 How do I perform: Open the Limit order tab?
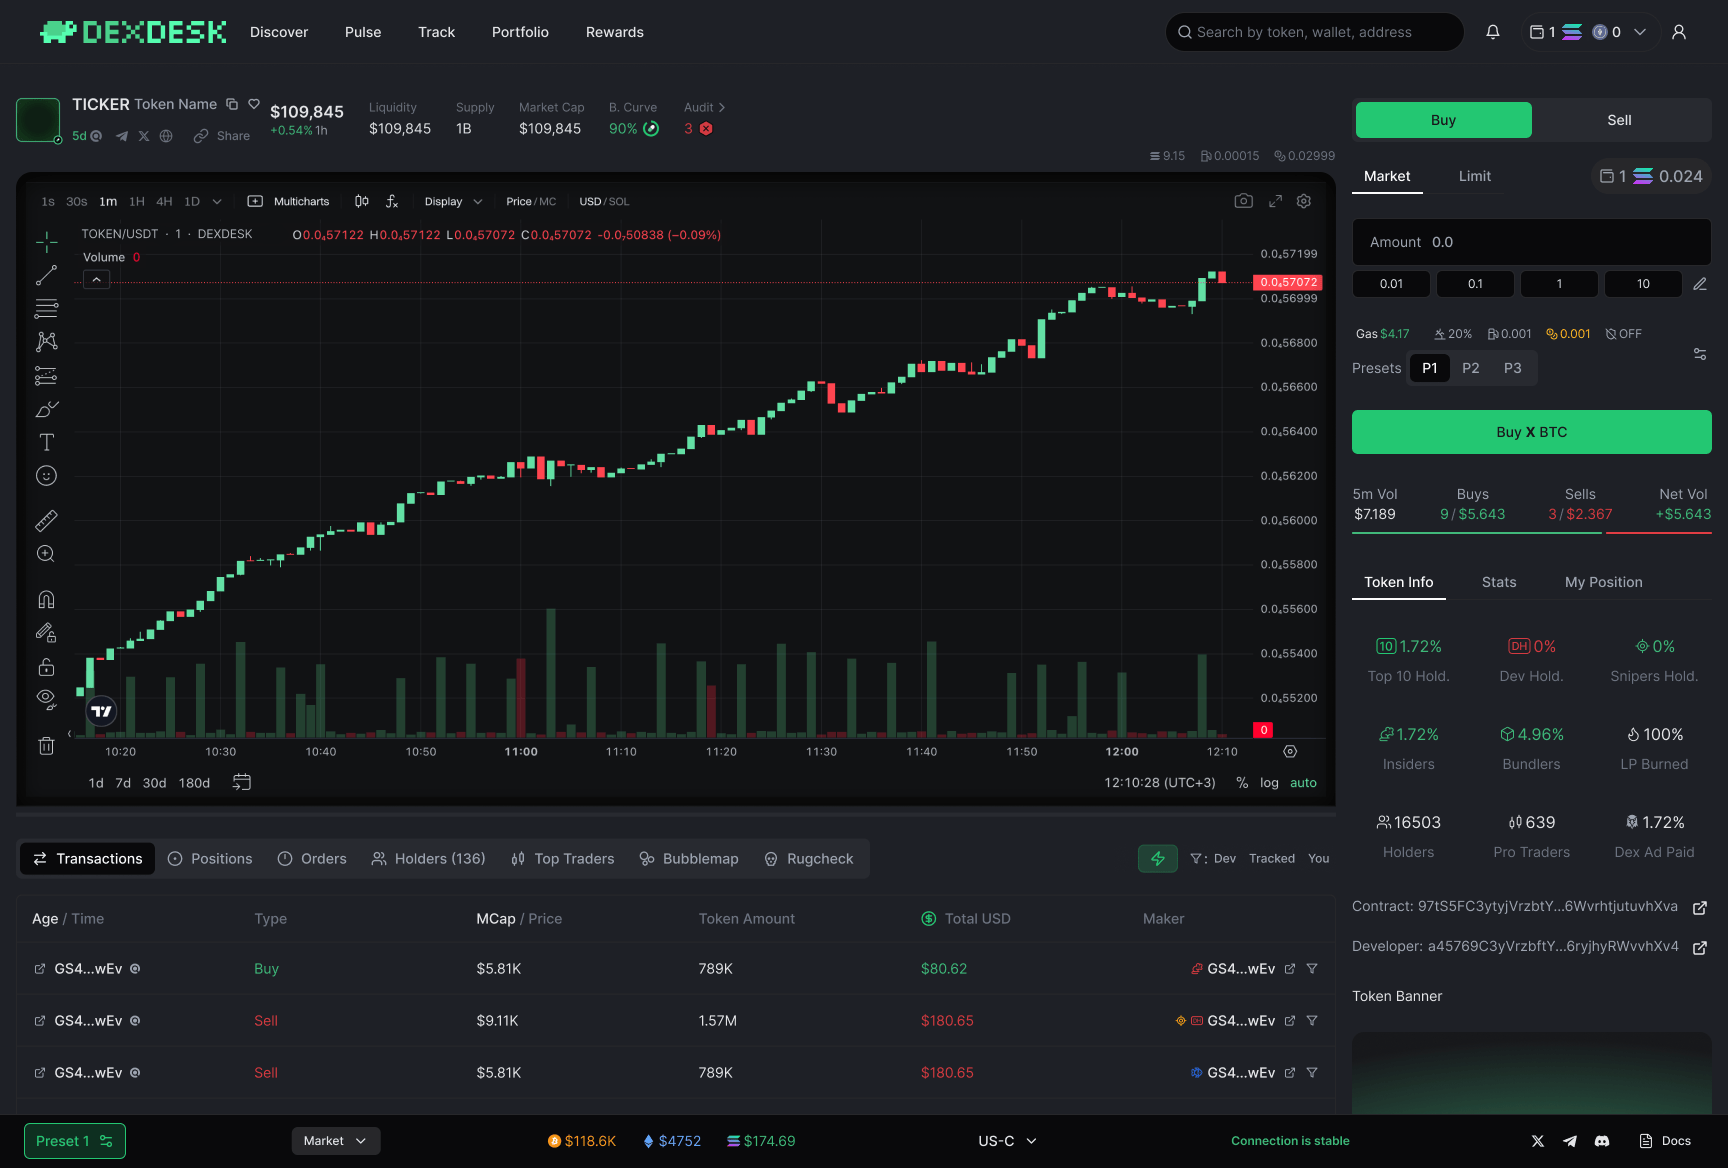(x=1474, y=176)
